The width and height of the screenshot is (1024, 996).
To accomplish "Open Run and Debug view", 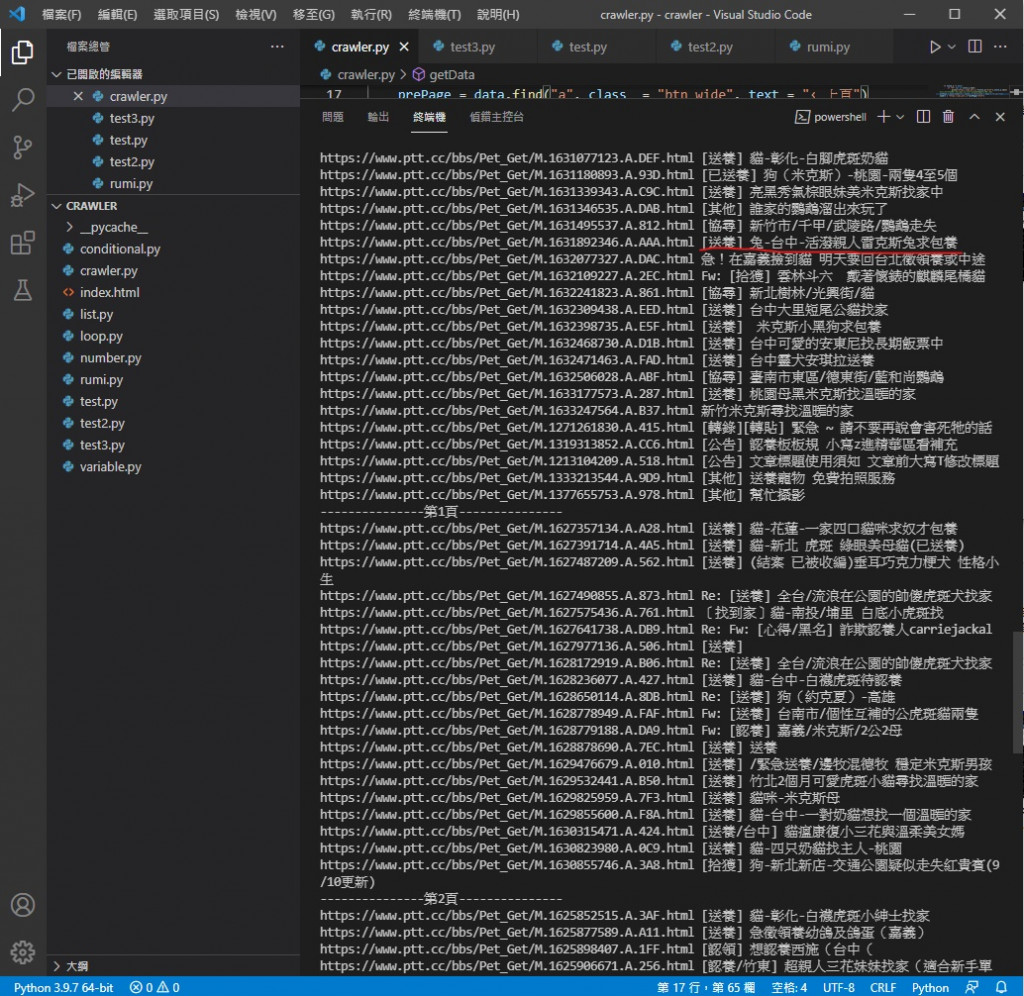I will pos(22,195).
